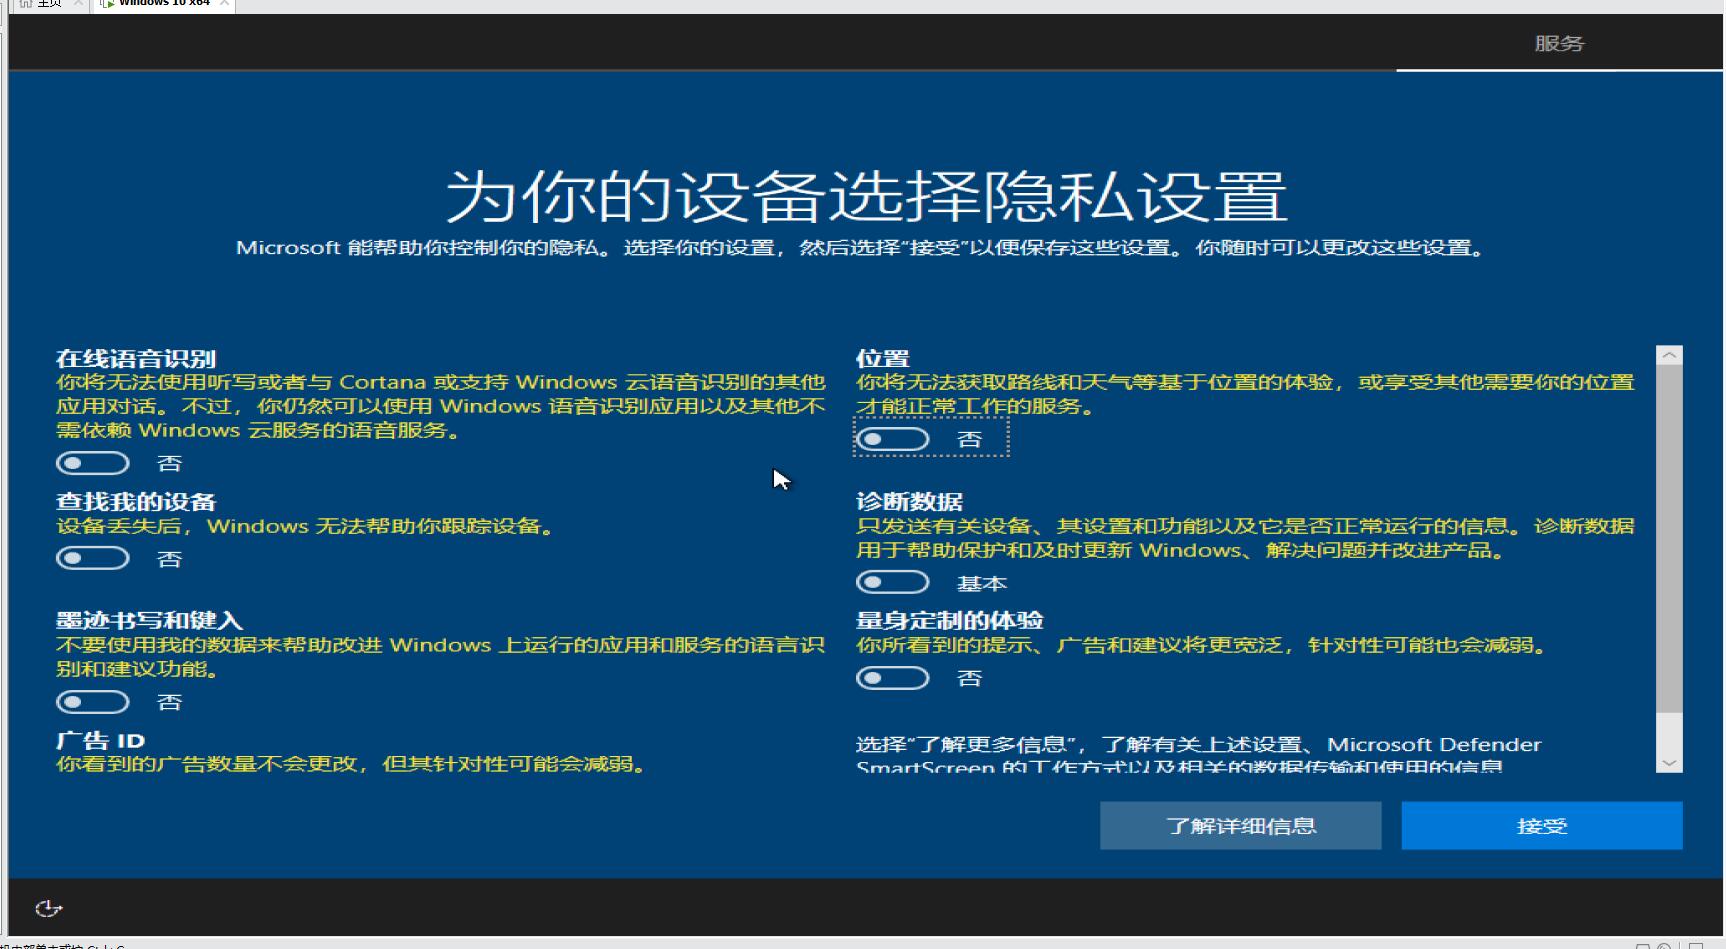Click the 设备丢失后 description text
The height and width of the screenshot is (949, 1726).
click(305, 526)
